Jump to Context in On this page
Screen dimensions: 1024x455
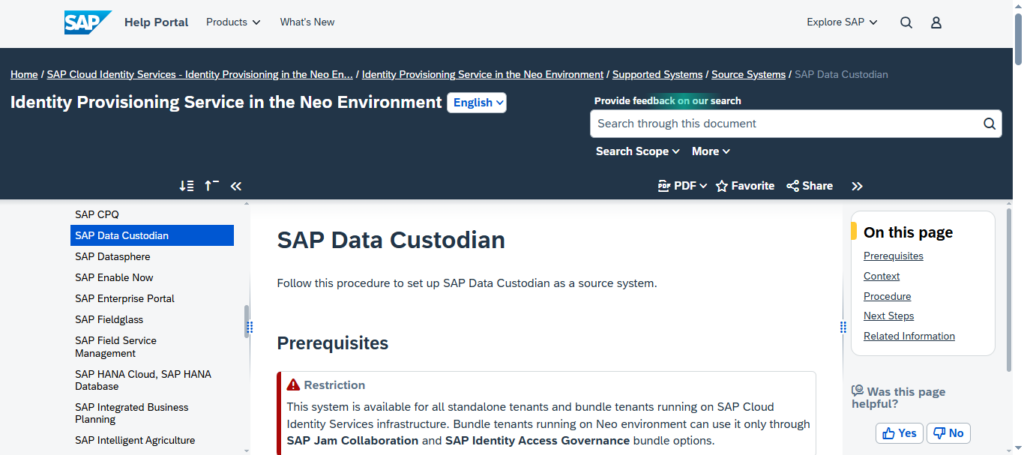[x=881, y=276]
